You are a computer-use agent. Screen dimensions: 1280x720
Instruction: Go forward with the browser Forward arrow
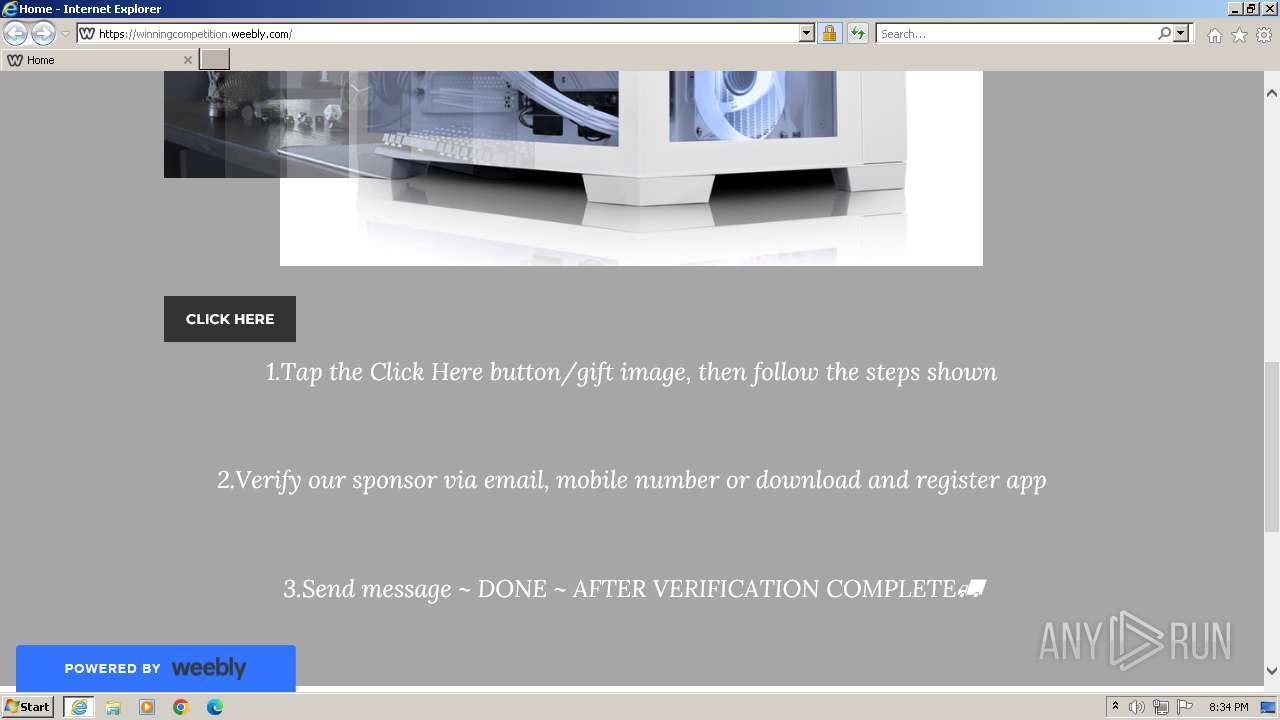[43, 34]
